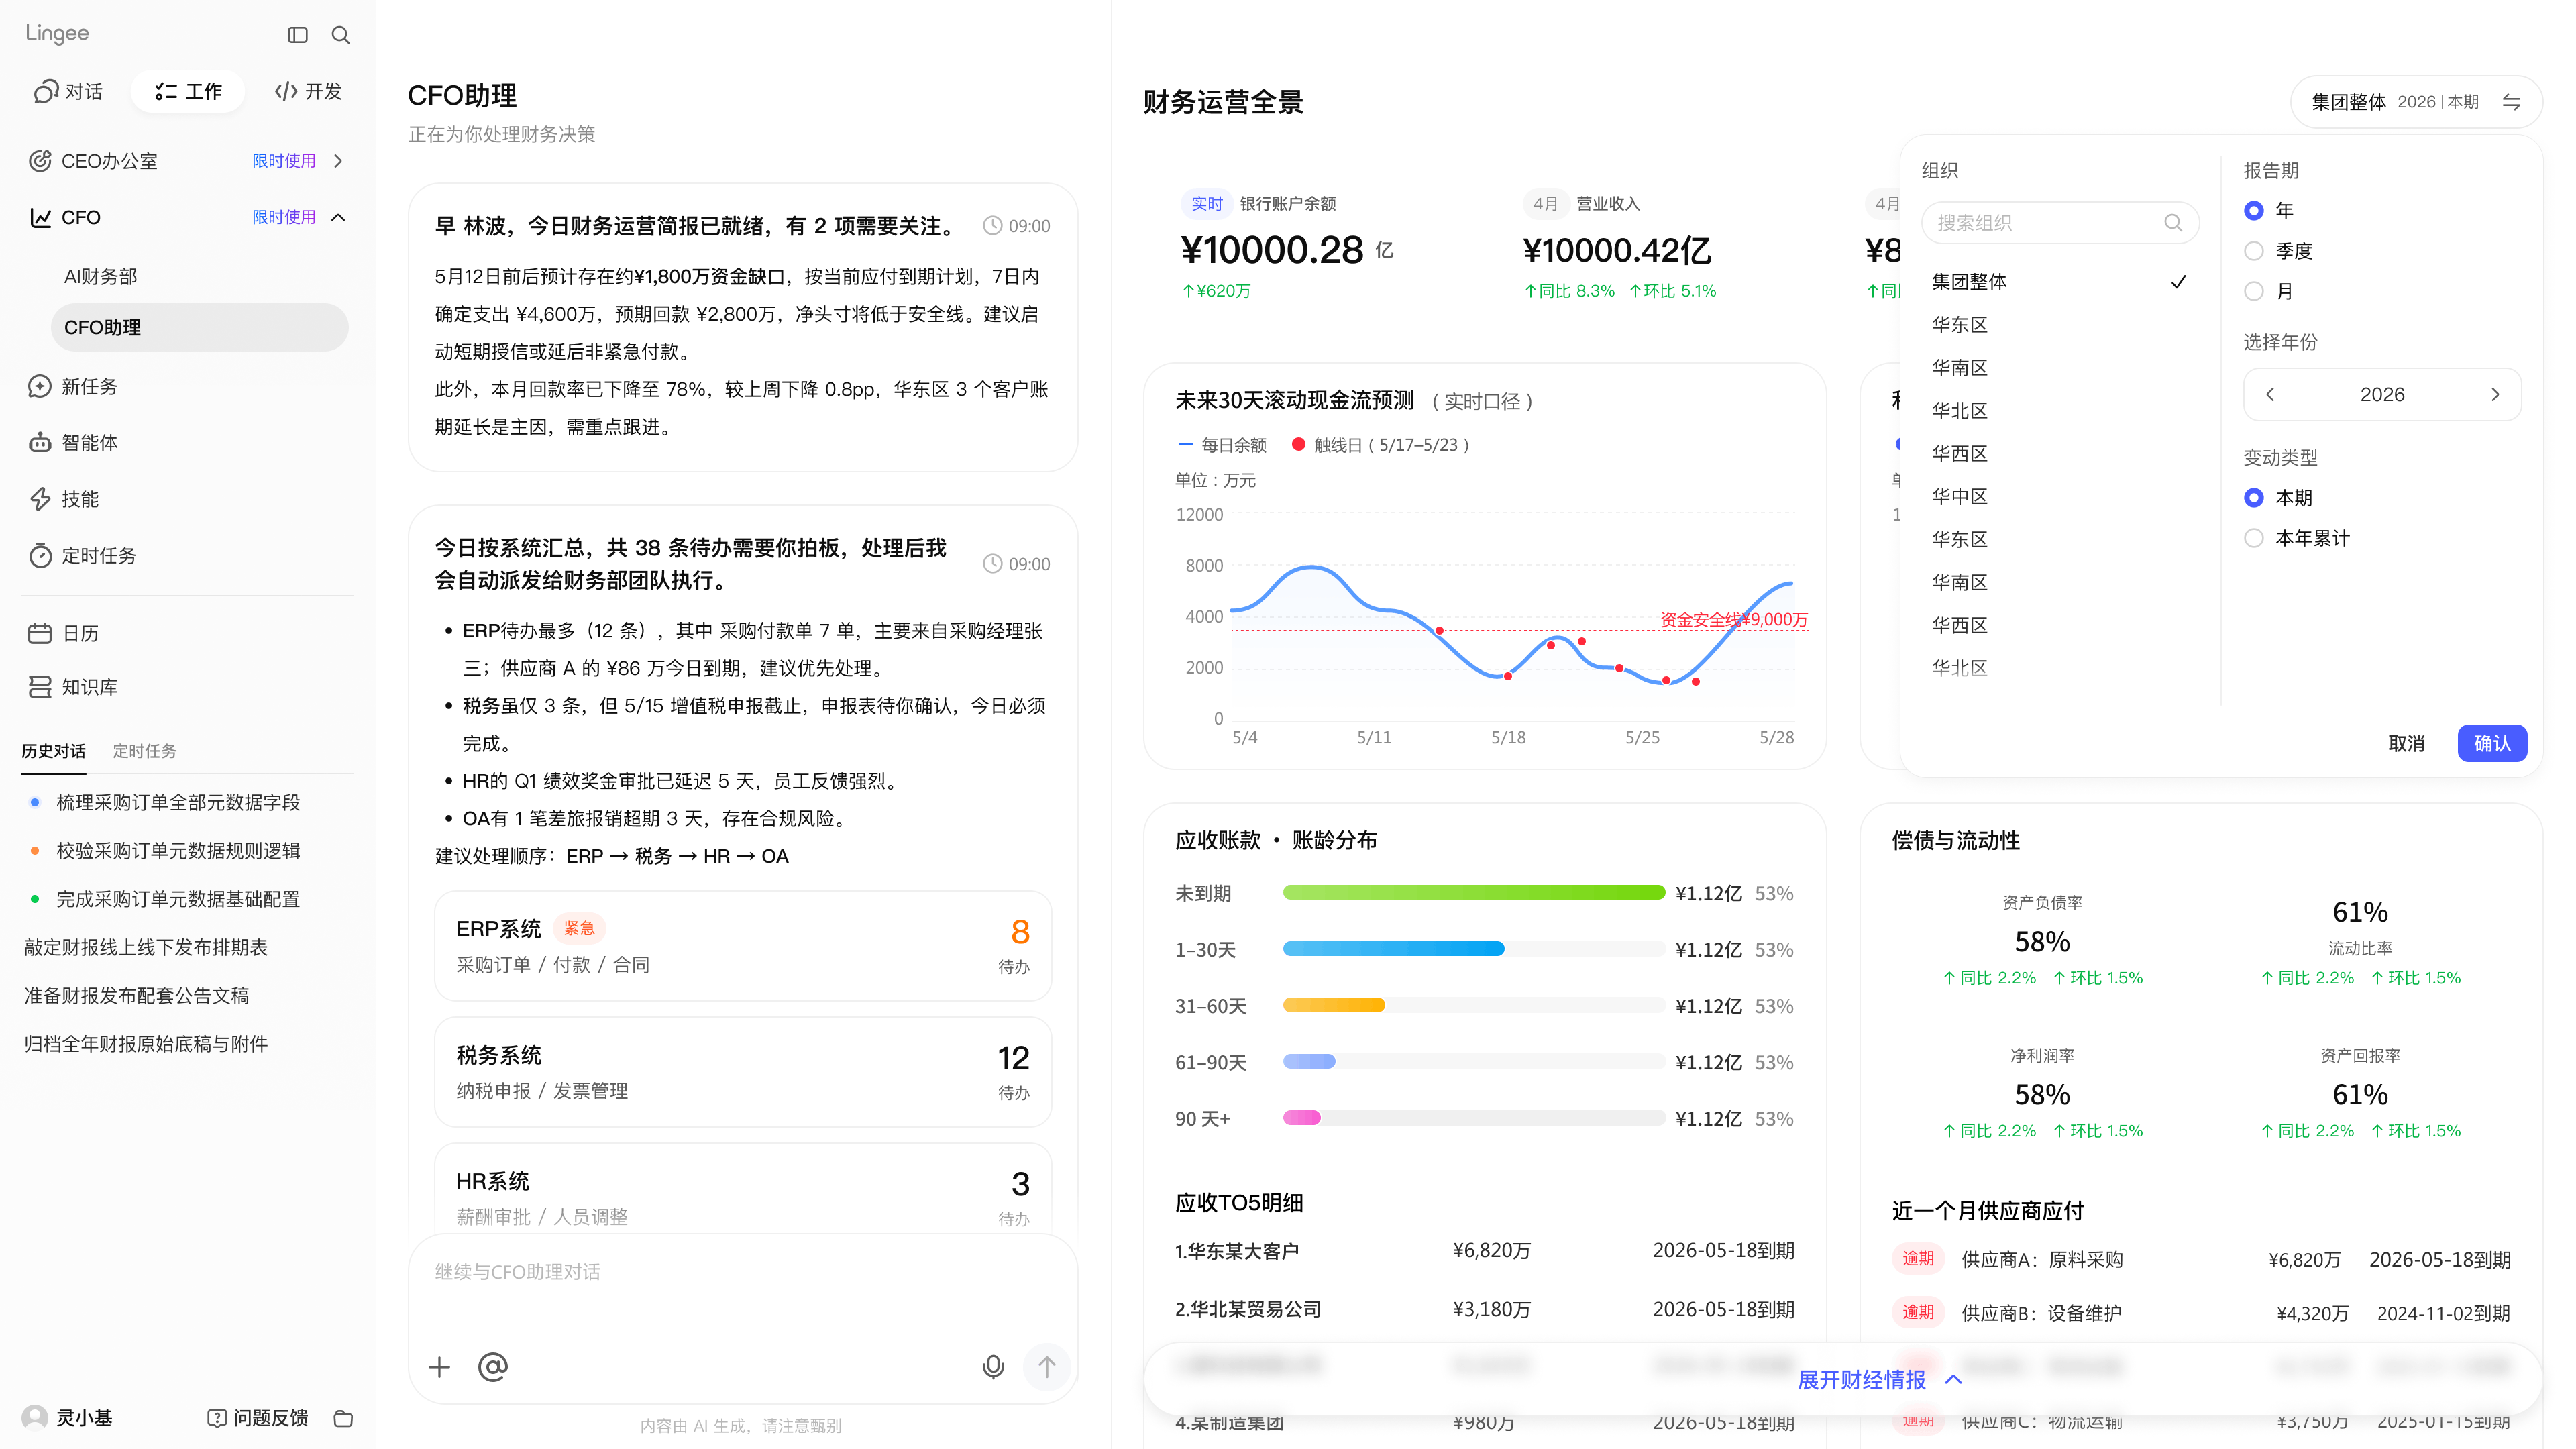Expand the CEO办公室 chevron
Image resolution: width=2576 pixels, height=1449 pixels.
[338, 161]
